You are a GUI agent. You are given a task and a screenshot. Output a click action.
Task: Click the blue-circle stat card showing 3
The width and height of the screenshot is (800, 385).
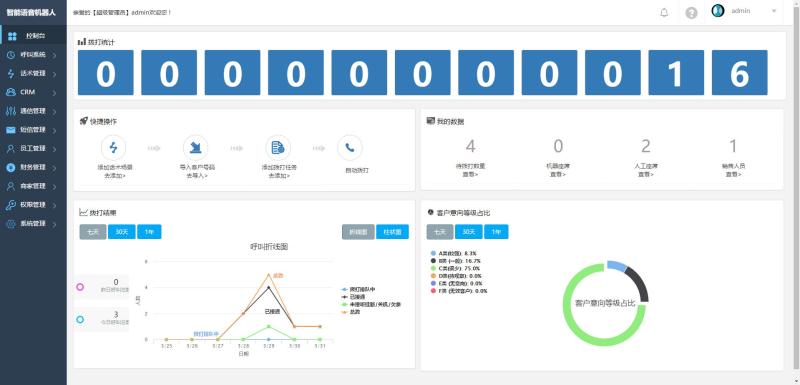pyautogui.click(x=101, y=319)
